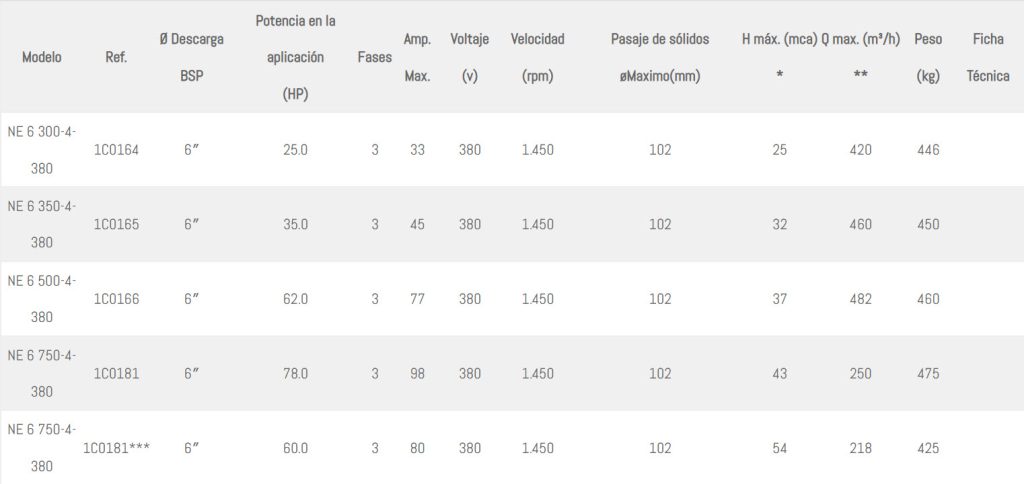Click the Ref. column header
1024x484 pixels.
[x=116, y=57]
